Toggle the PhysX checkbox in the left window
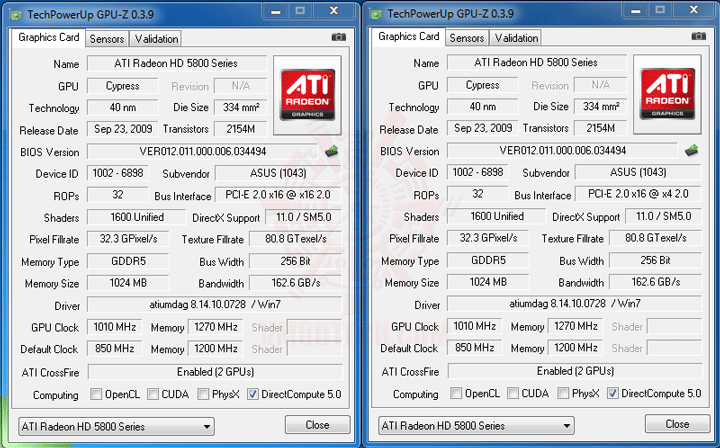 [x=203, y=394]
